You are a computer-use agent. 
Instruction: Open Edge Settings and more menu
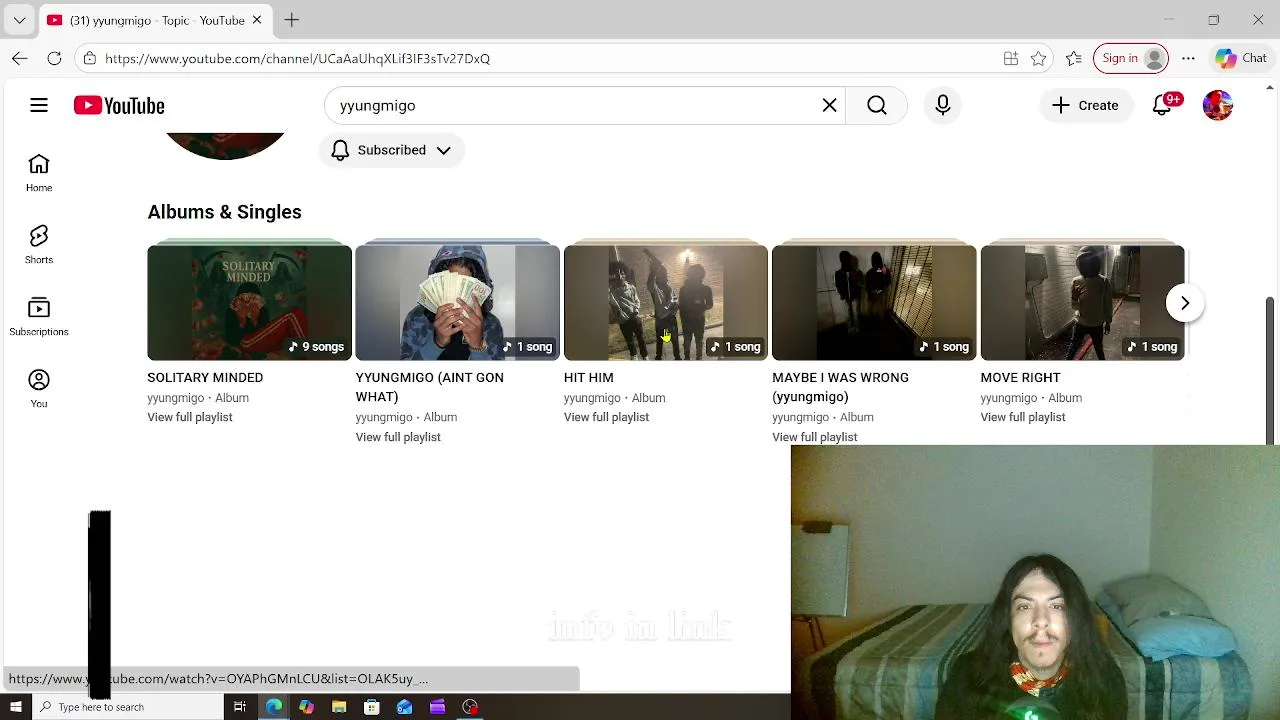point(1188,58)
